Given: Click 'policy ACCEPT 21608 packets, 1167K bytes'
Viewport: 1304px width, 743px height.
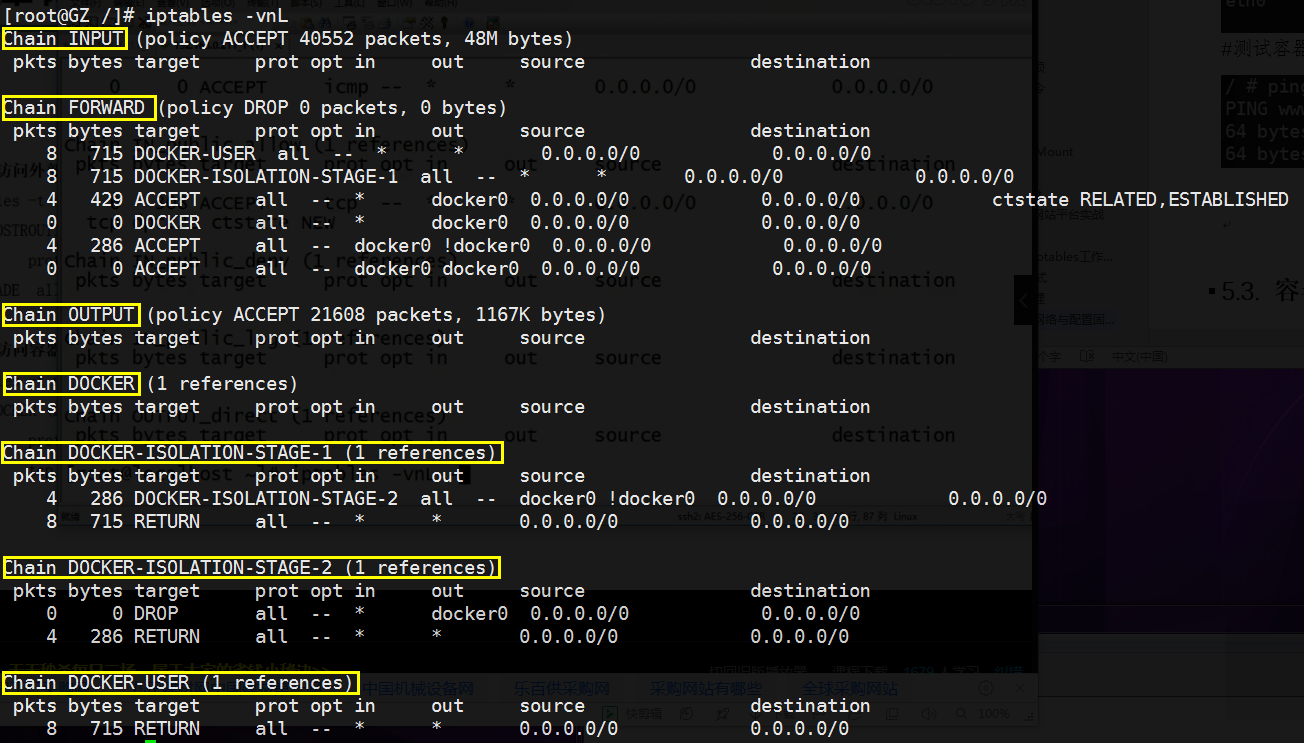Looking at the screenshot, I should tap(376, 315).
